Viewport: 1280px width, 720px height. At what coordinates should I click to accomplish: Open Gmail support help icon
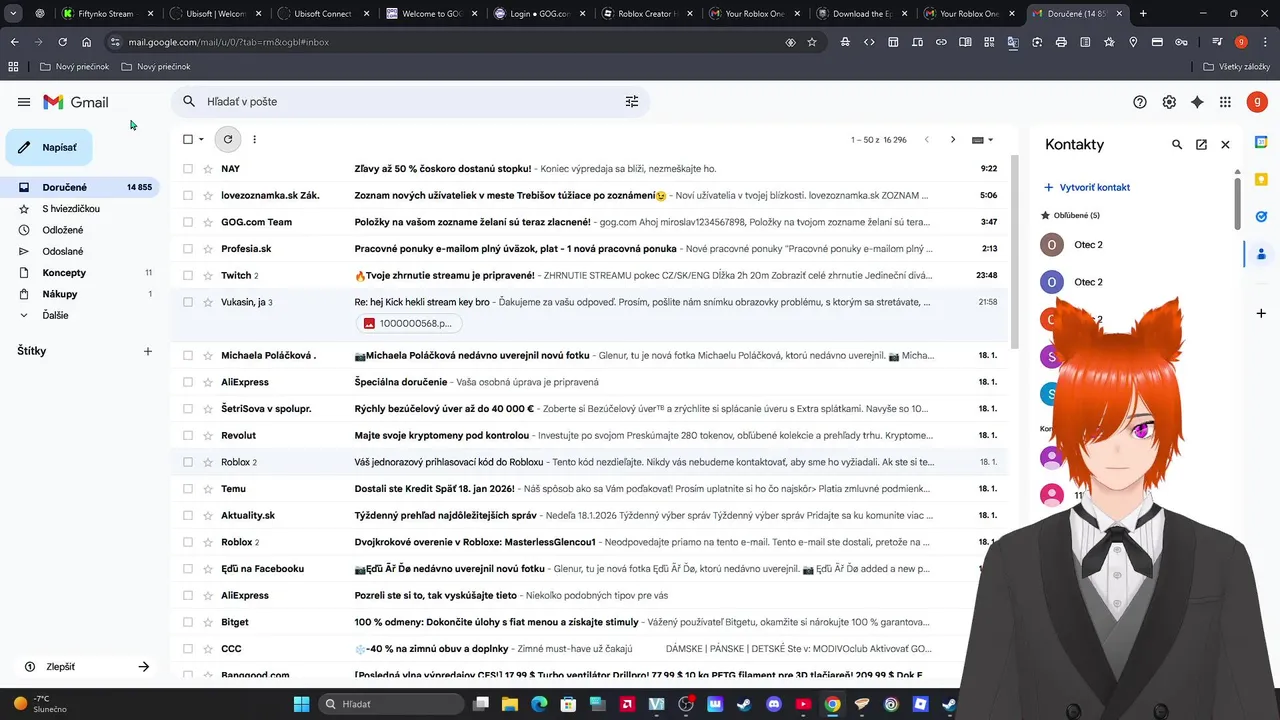[x=1140, y=102]
